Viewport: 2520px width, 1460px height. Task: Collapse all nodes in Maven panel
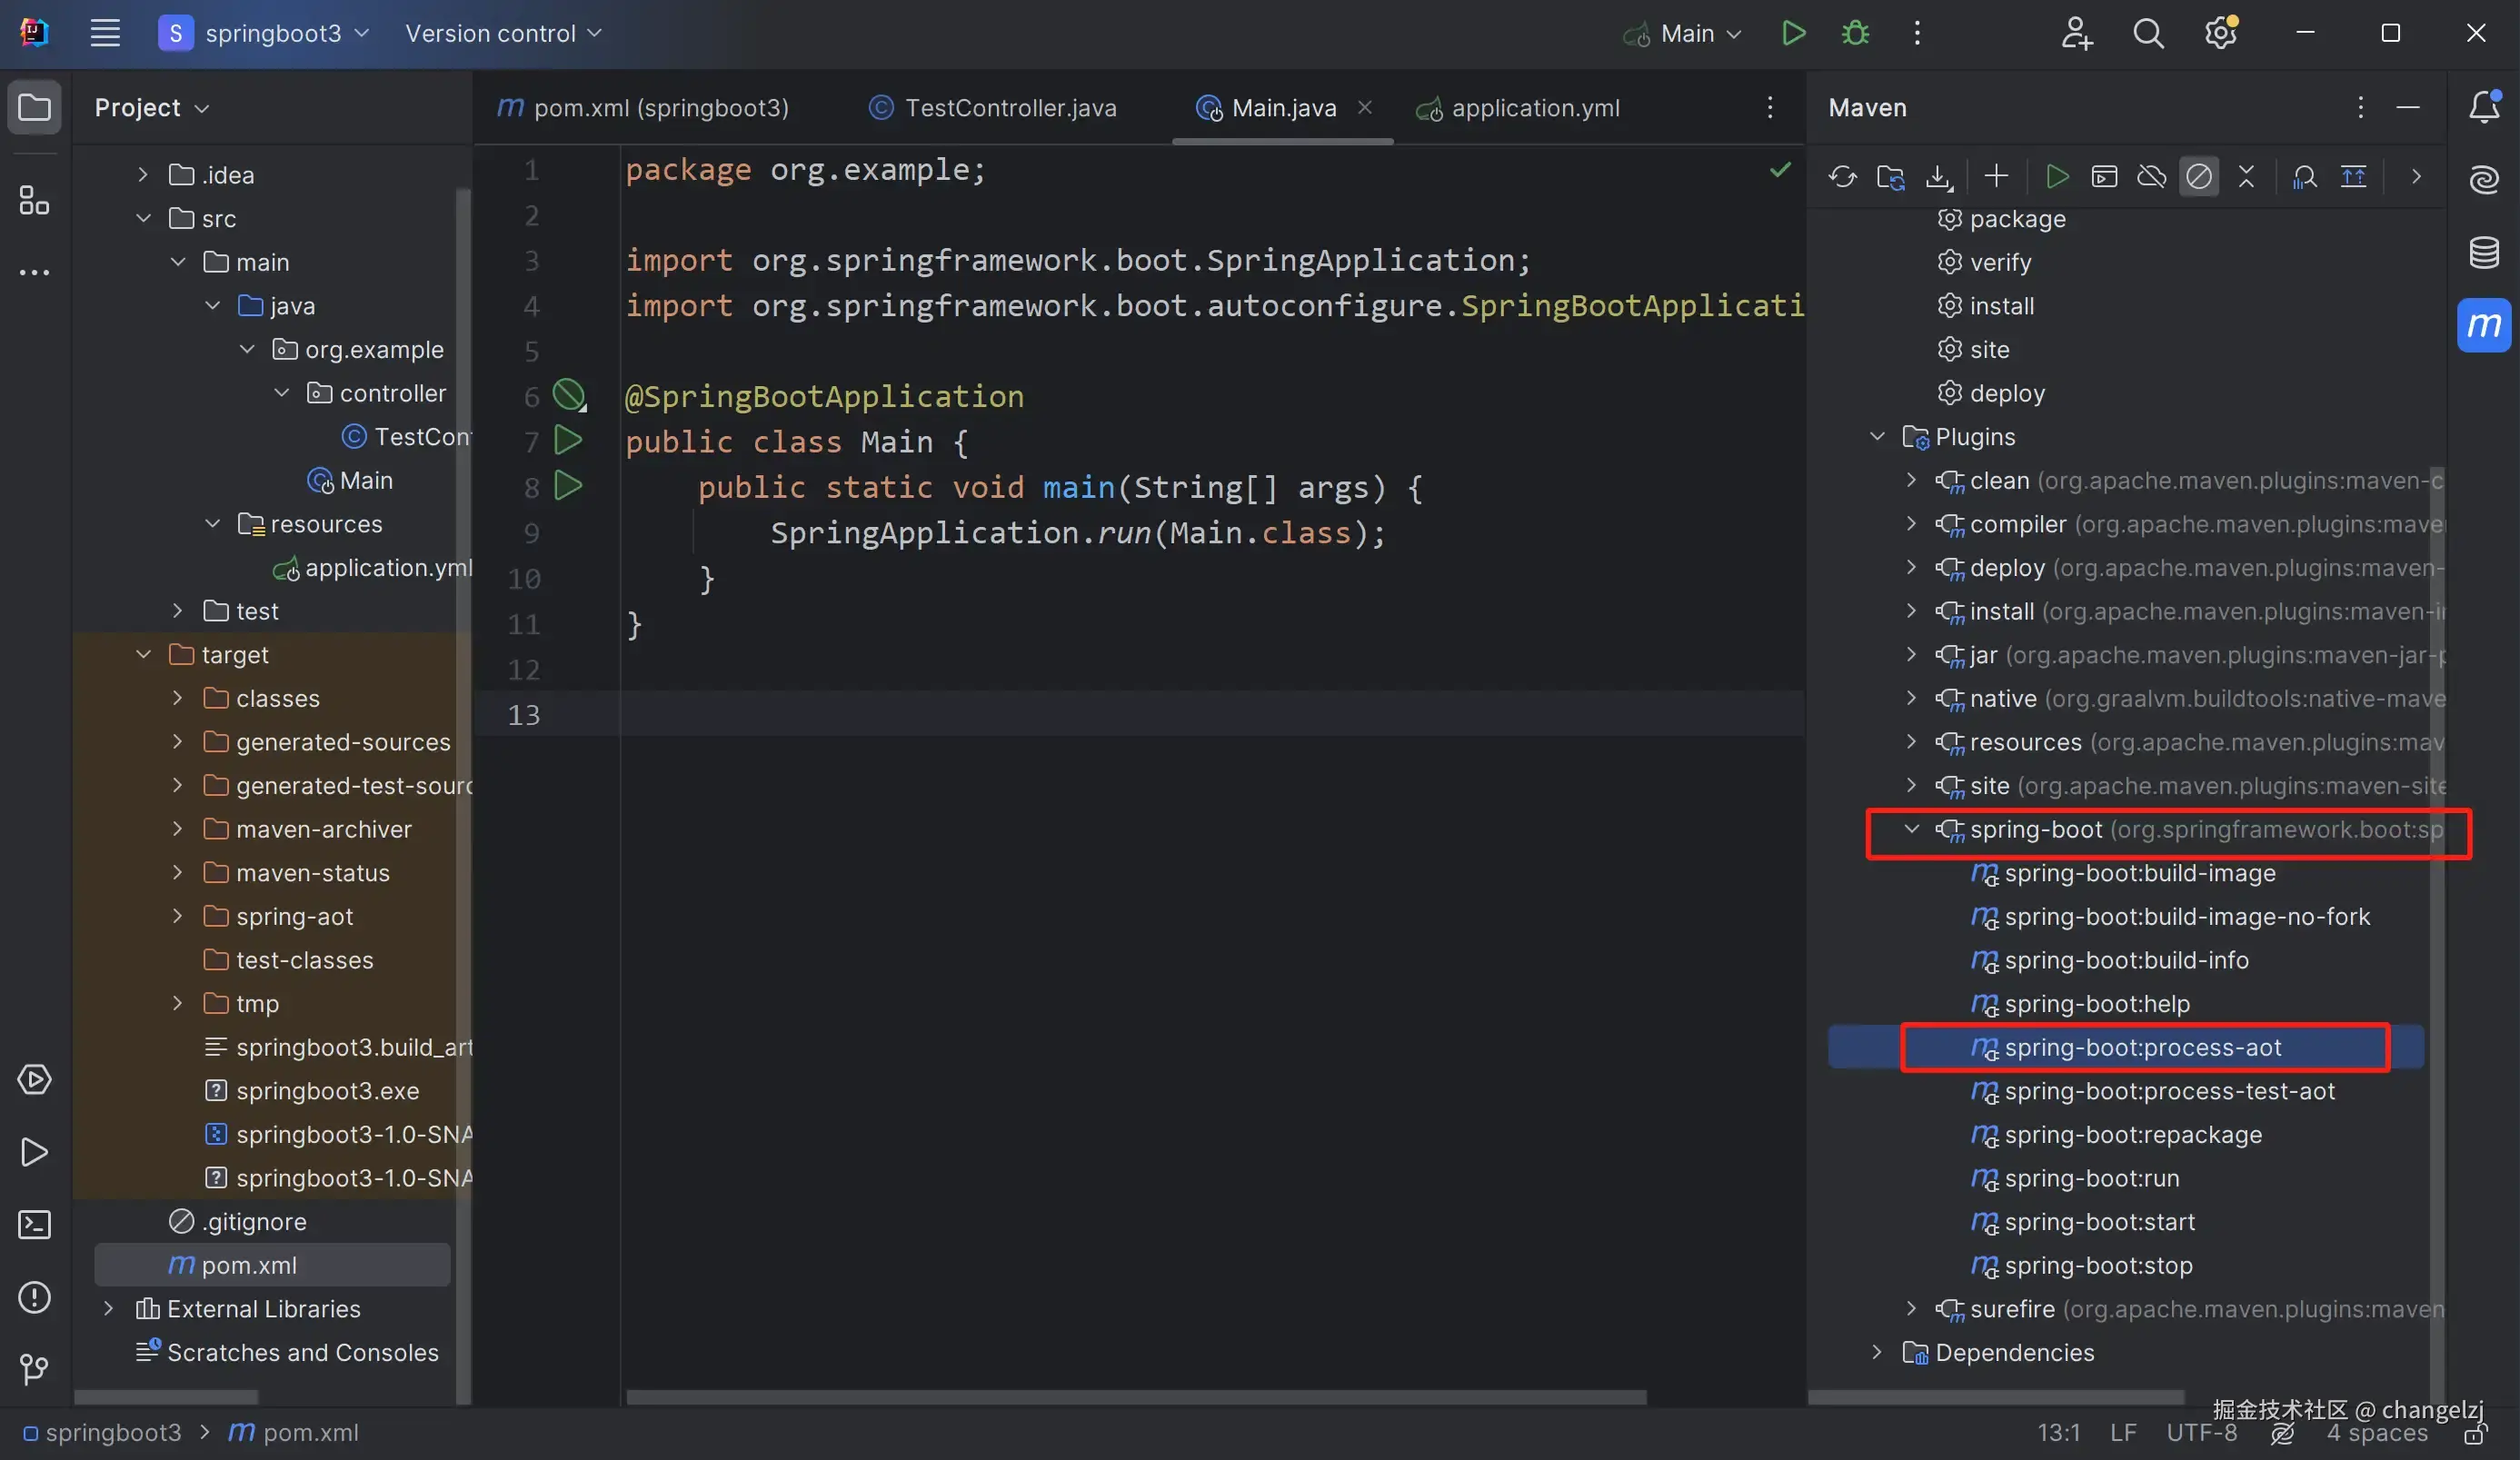tap(2246, 177)
